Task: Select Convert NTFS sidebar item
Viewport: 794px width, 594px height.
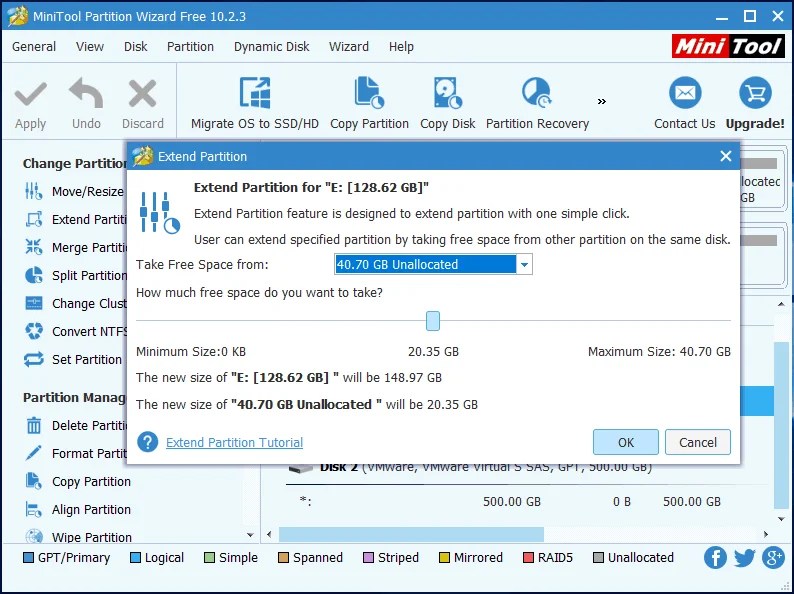Action: 75,332
